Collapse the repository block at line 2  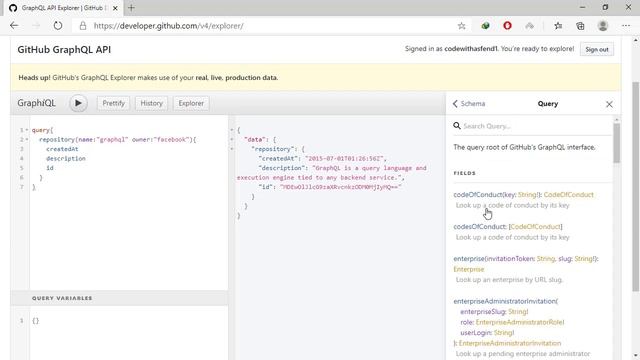pos(27,140)
